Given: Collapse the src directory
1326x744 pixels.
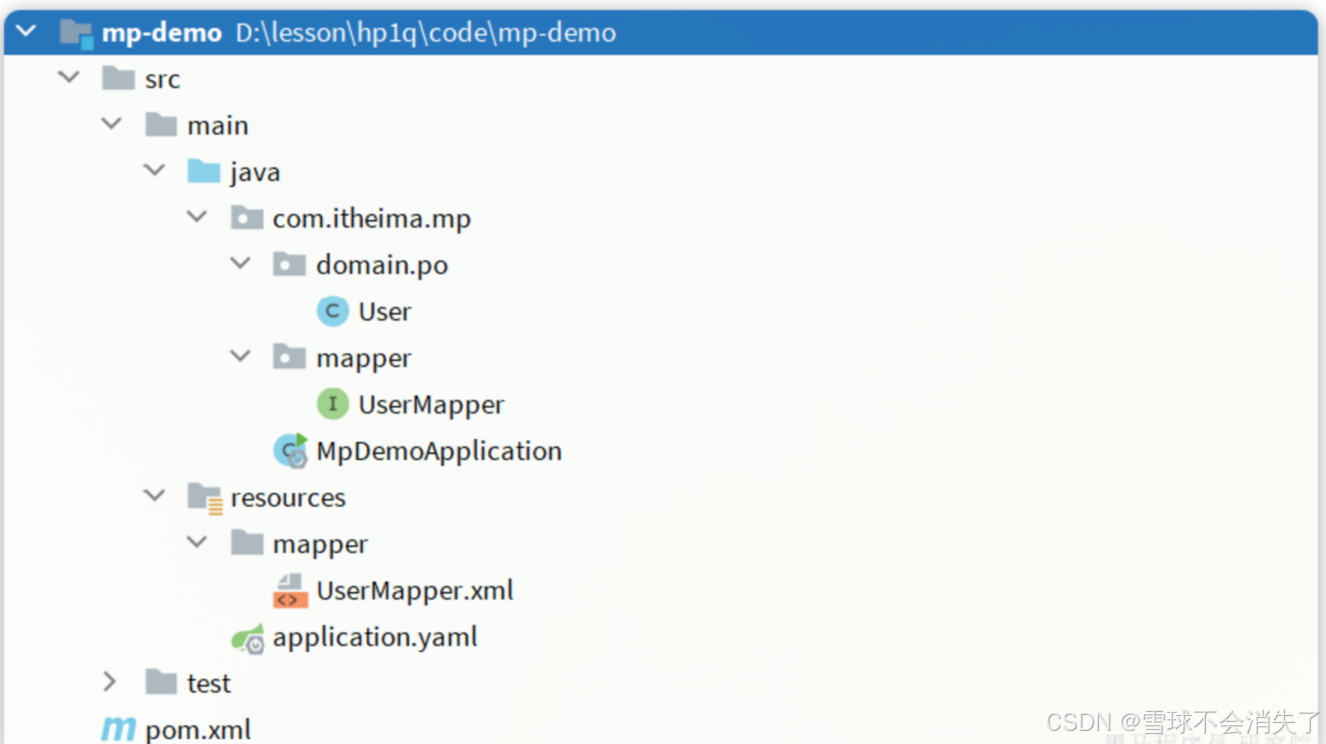Looking at the screenshot, I should pos(68,78).
